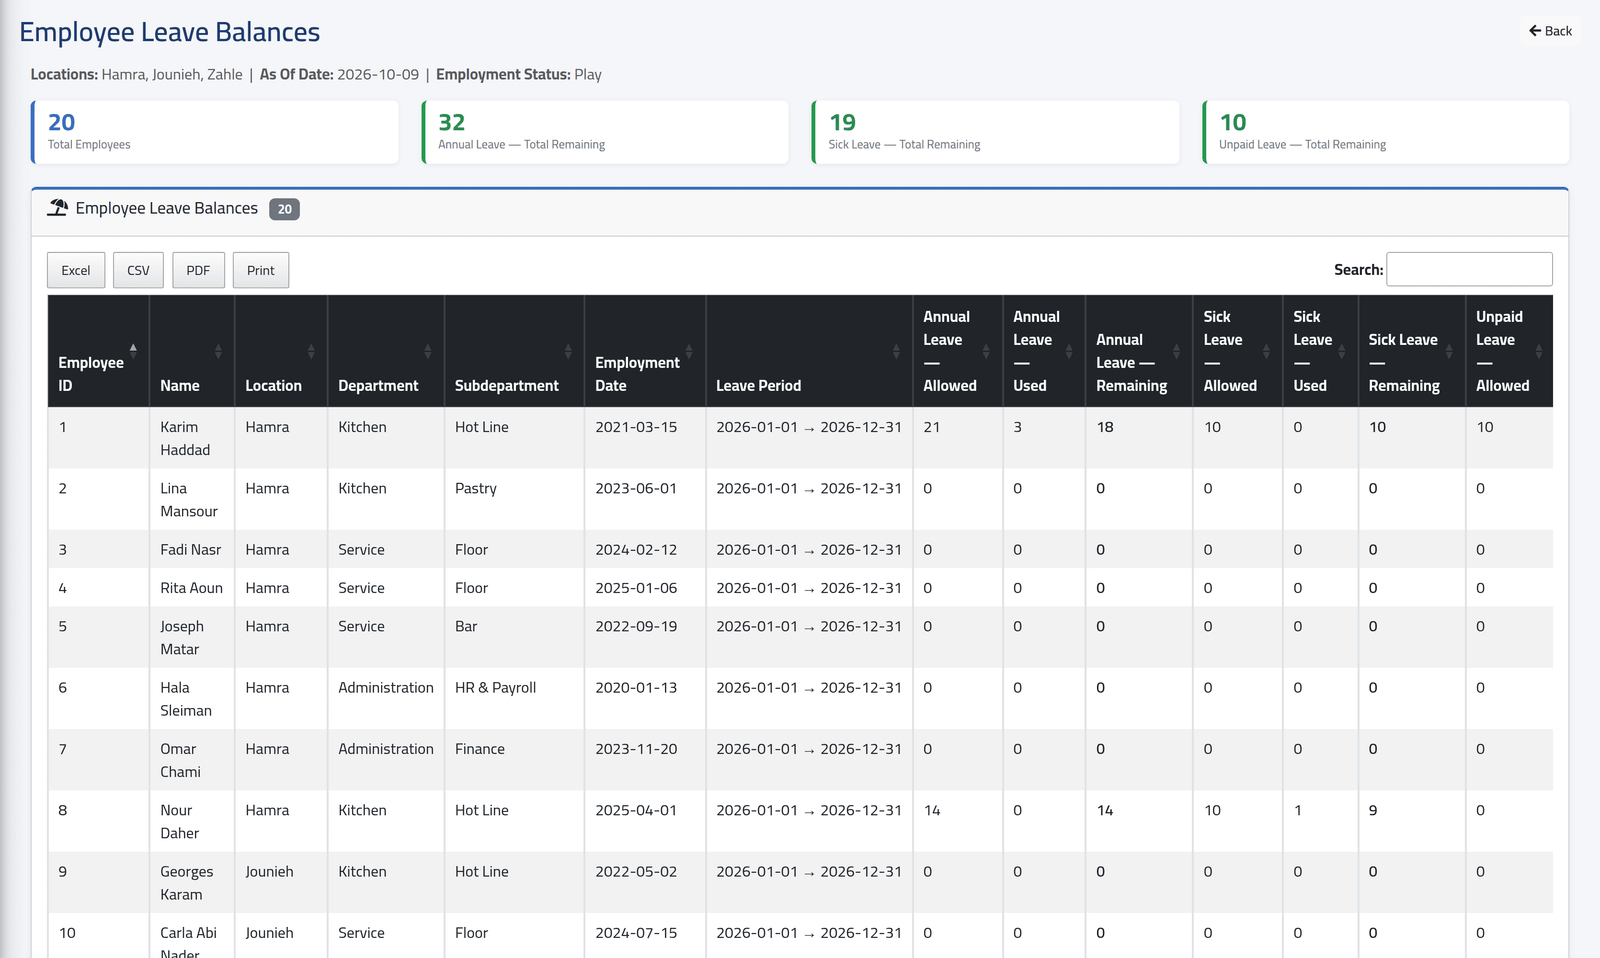Go back using the Back link

coord(1550,31)
